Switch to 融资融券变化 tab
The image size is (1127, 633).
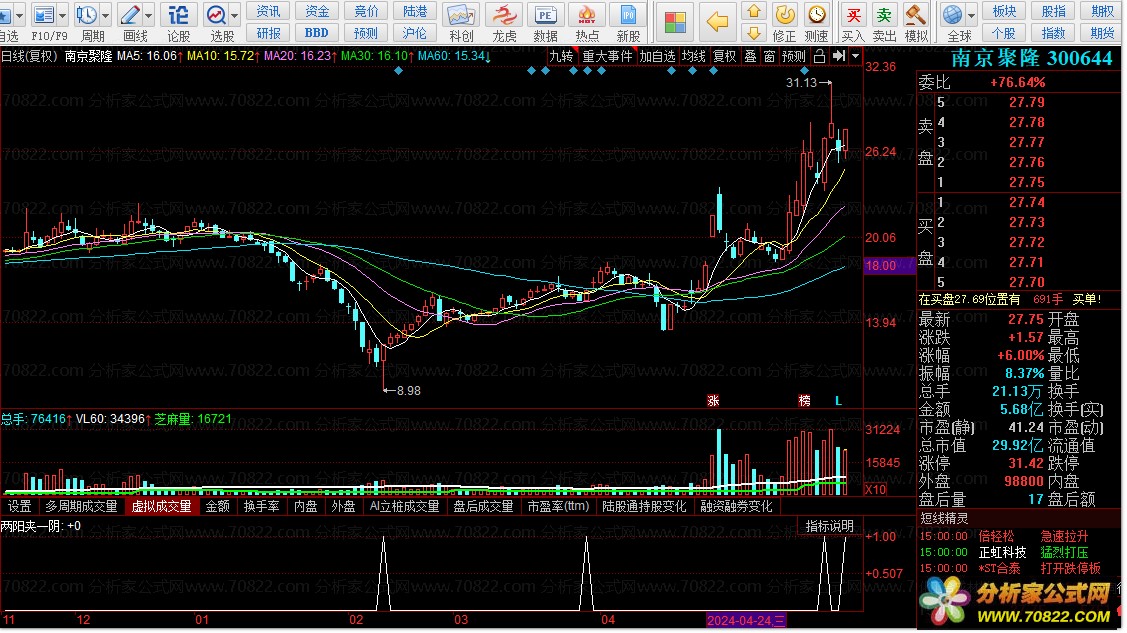click(736, 507)
